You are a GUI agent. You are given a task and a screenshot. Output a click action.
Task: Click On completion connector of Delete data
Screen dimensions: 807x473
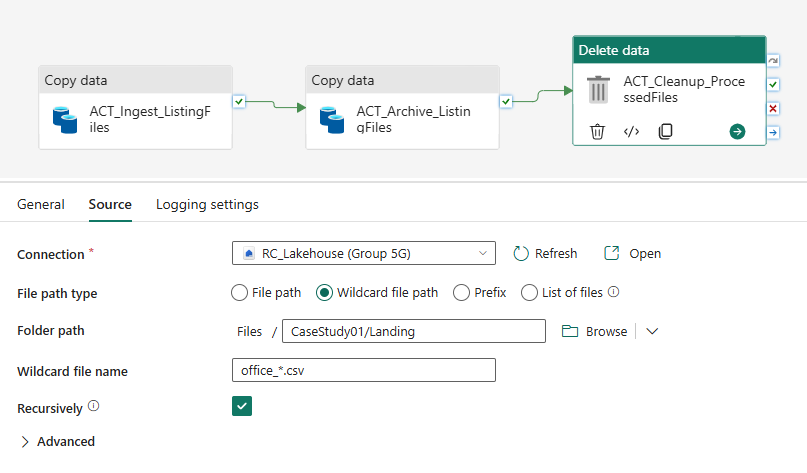(x=773, y=132)
